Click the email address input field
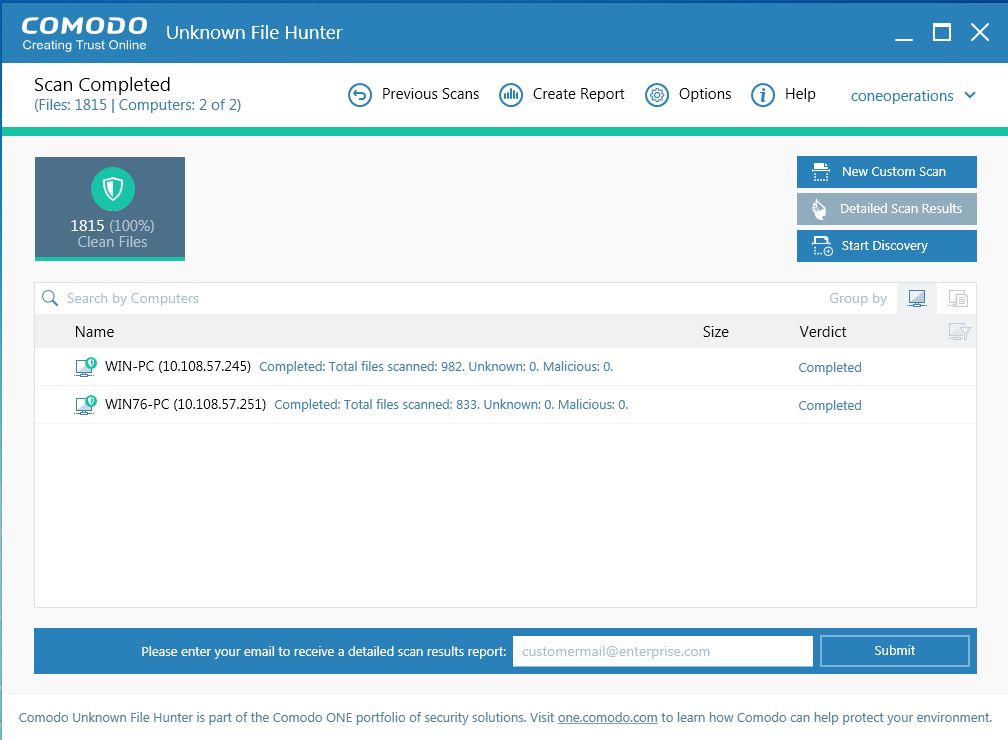Screen dimensions: 1008x740 tap(663, 651)
